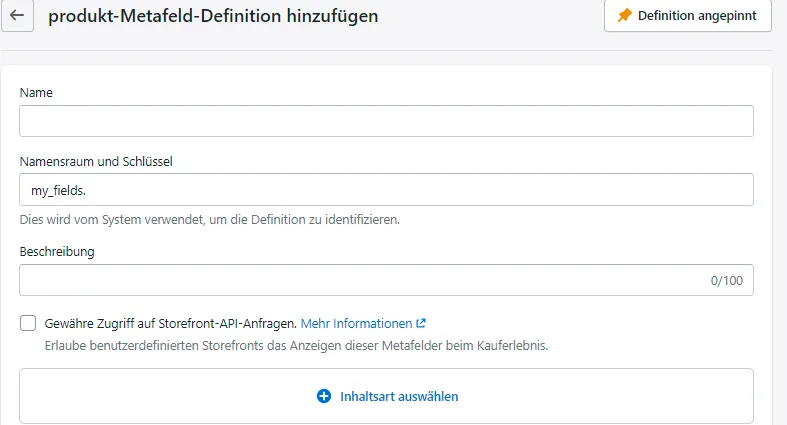This screenshot has height=425, width=787.
Task: Open the Mehr Informationen link
Action: coord(356,324)
